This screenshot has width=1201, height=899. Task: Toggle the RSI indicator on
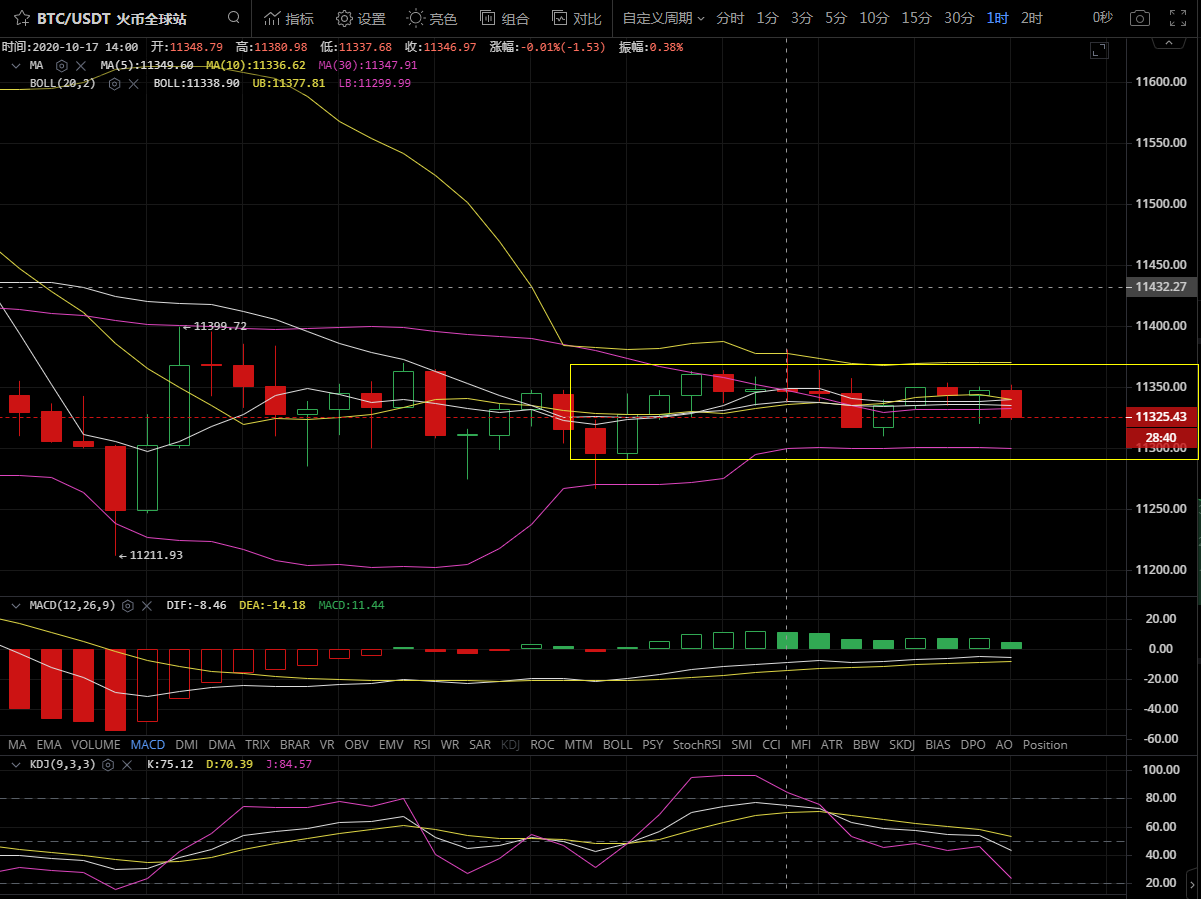(x=422, y=745)
